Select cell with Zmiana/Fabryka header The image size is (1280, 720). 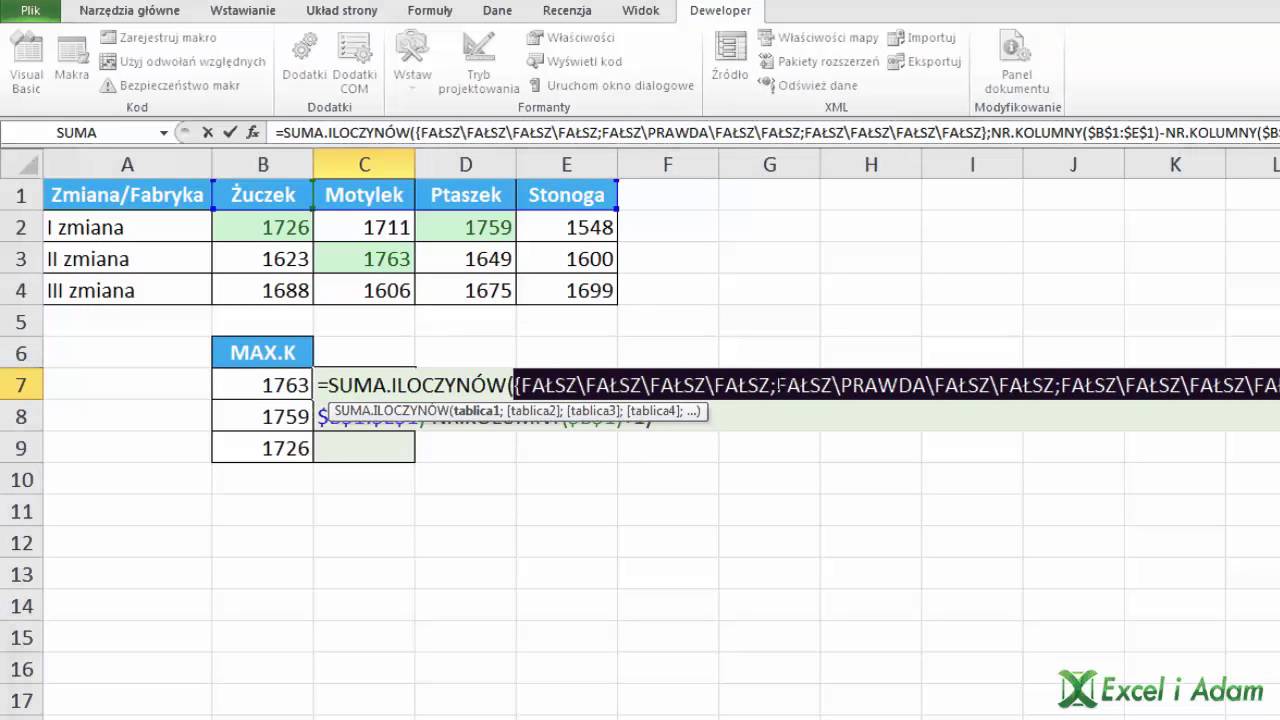(x=127, y=195)
